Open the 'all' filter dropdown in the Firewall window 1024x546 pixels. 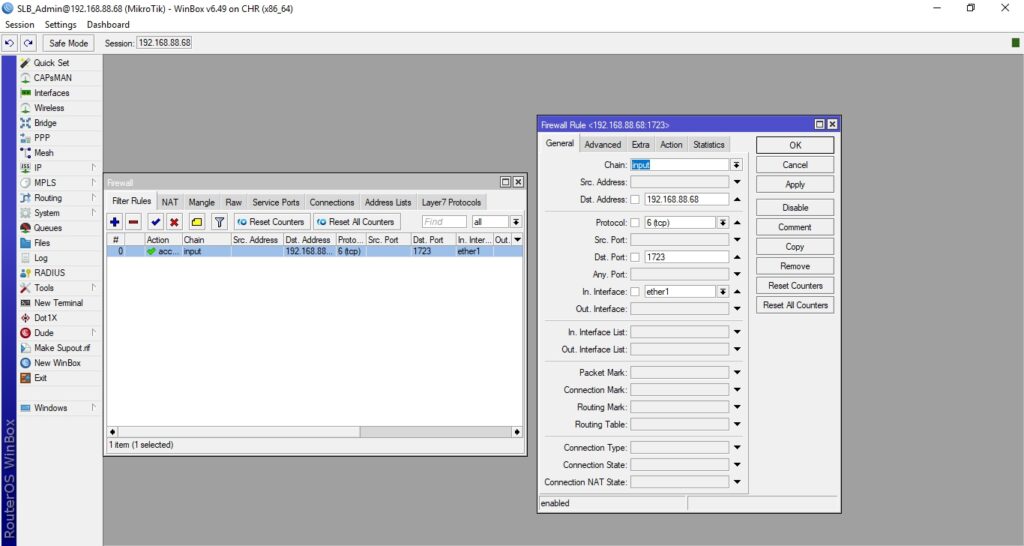pos(516,222)
